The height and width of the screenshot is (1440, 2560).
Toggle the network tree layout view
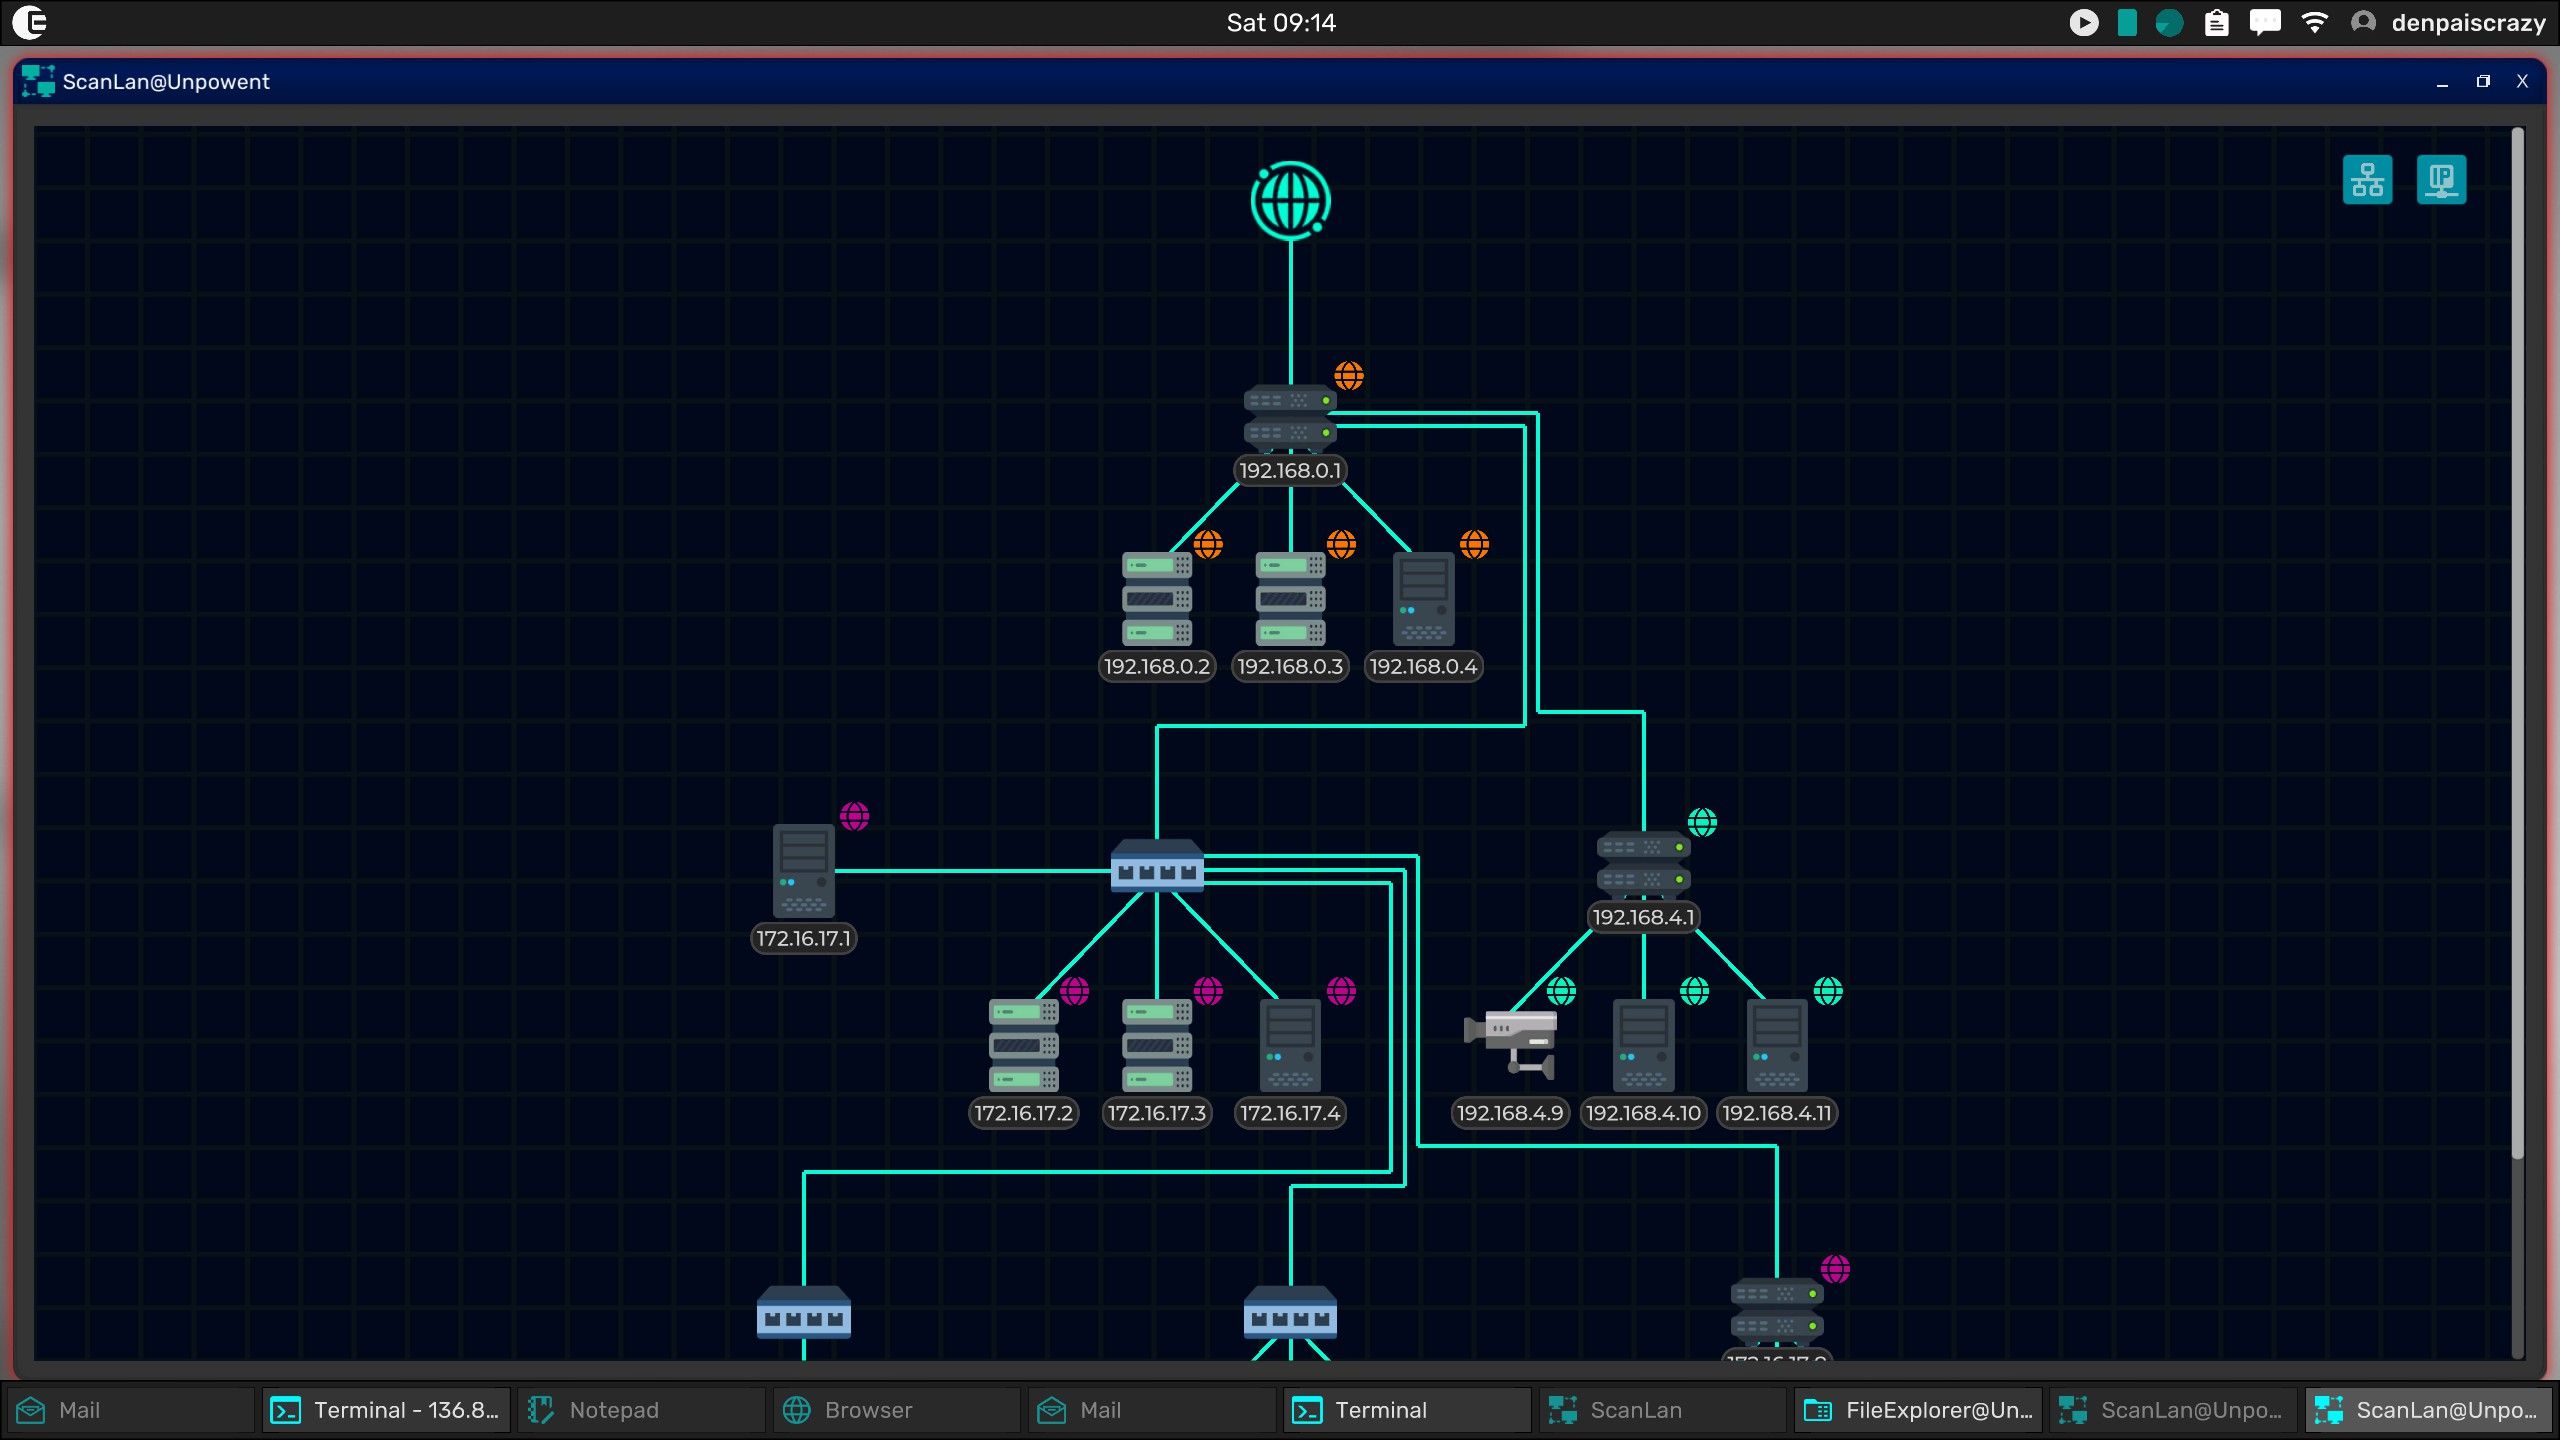[2367, 180]
